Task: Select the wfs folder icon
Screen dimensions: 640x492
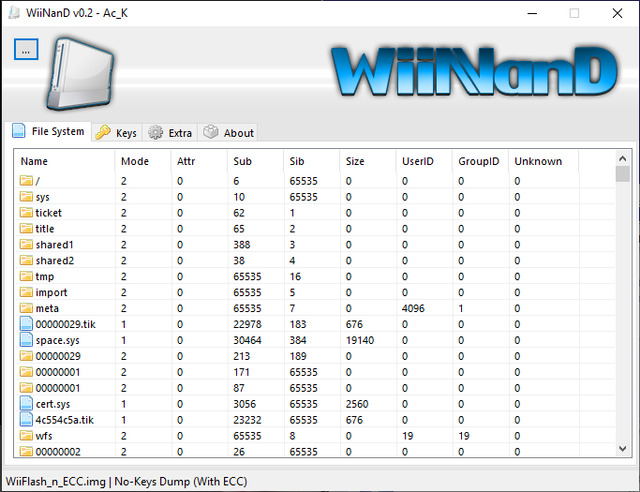Action: pos(26,435)
